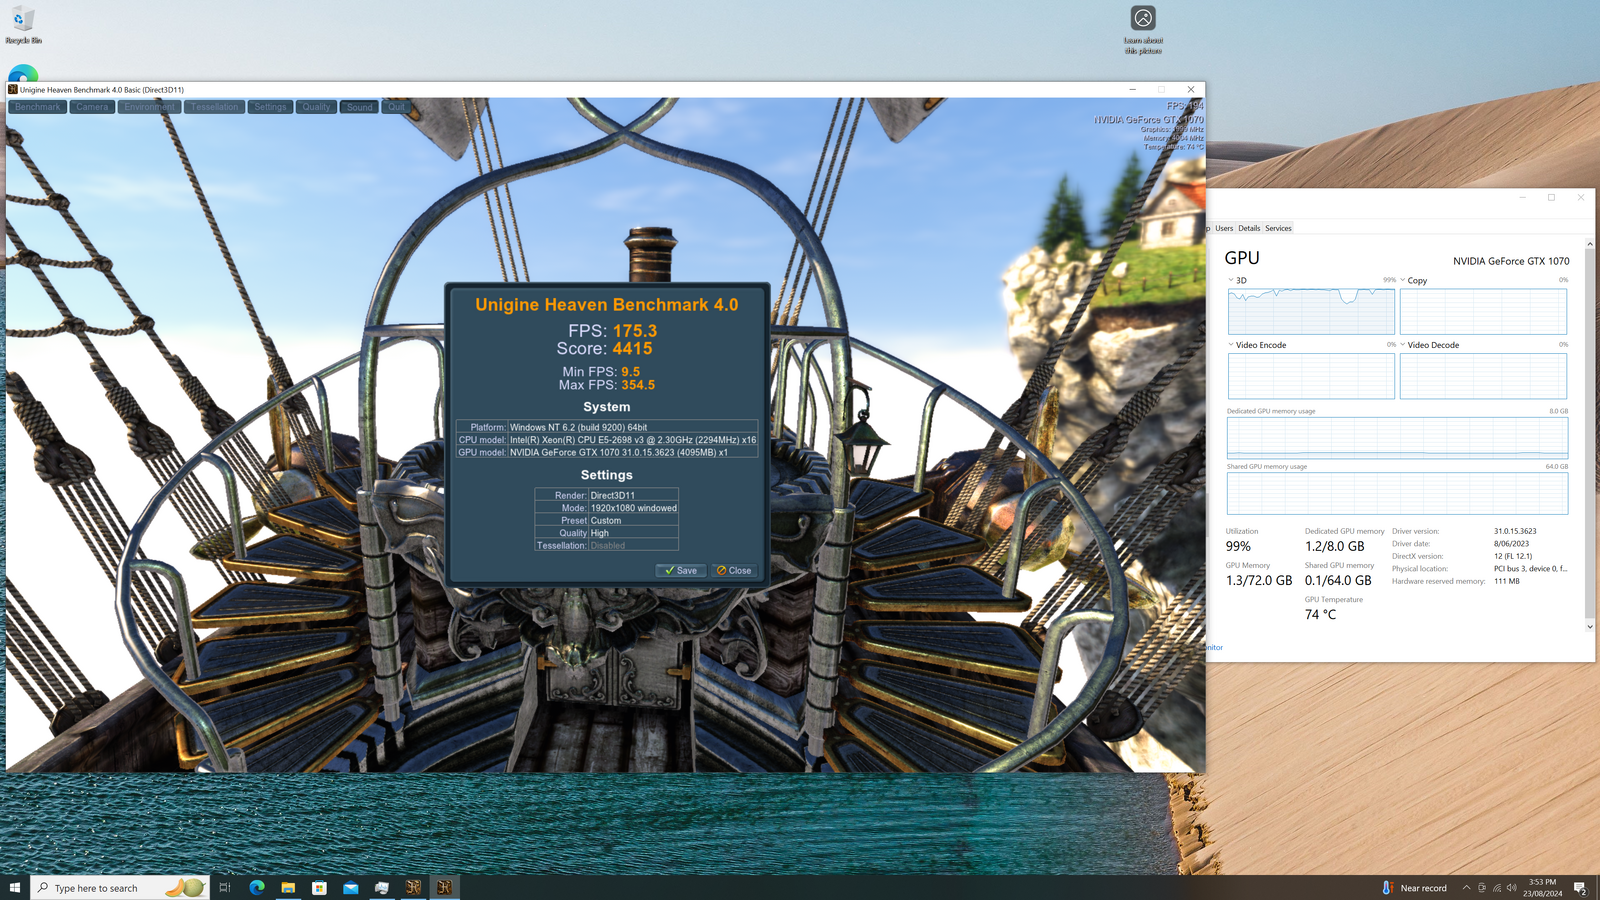Viewport: 1600px width, 900px height.
Task: Click the Mode 1920x1080 windowed row
Action: (607, 508)
